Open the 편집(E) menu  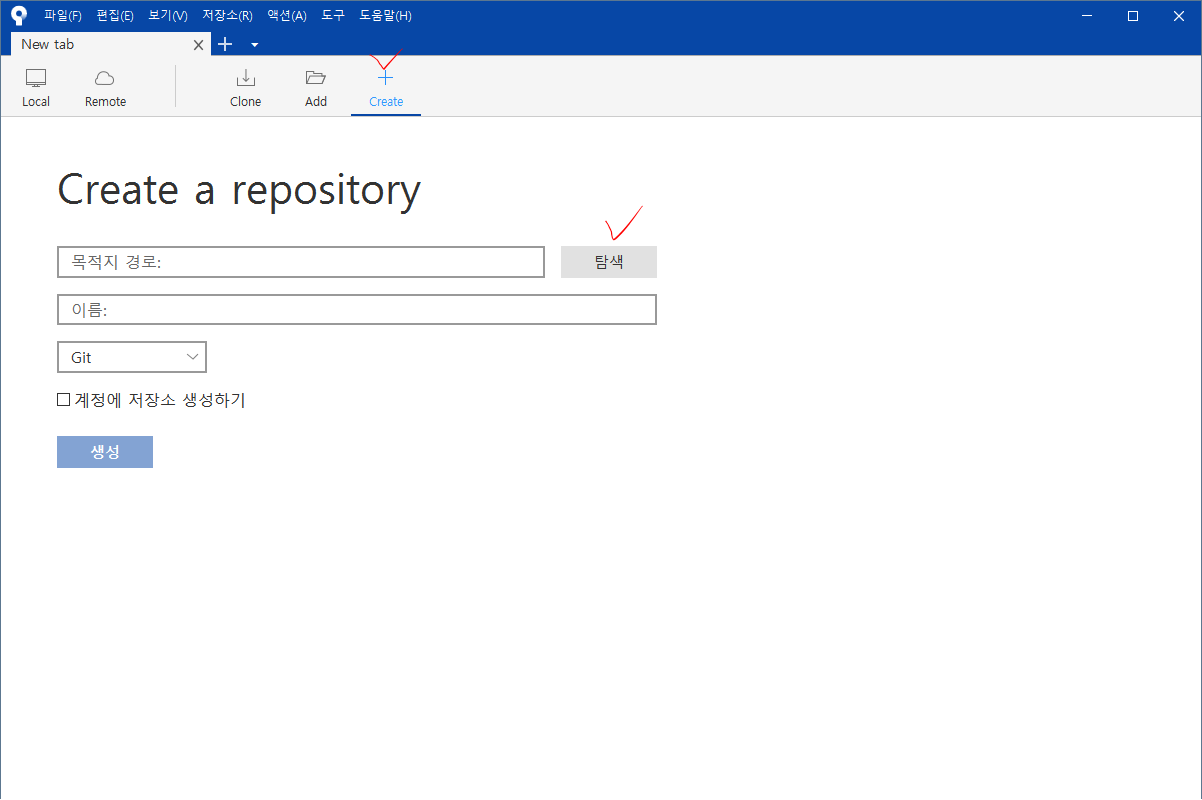[x=115, y=15]
